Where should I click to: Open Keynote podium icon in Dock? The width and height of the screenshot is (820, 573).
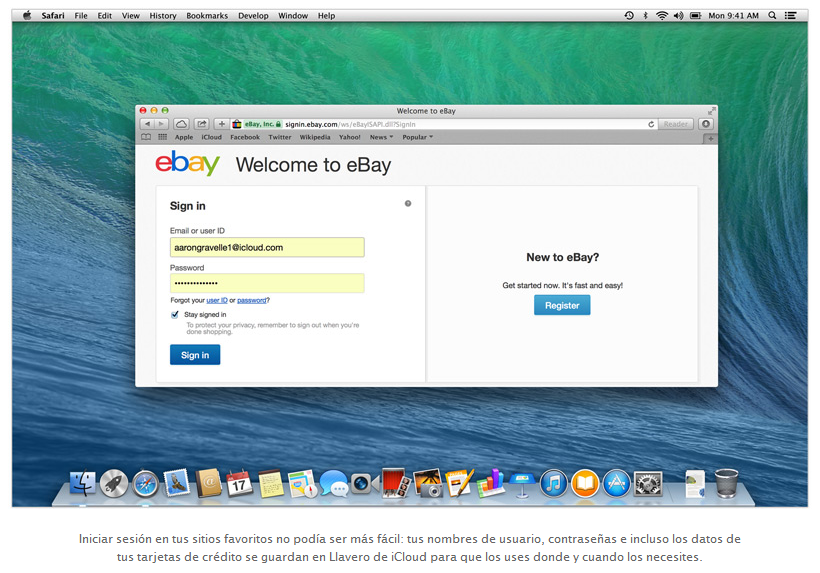click(x=522, y=484)
